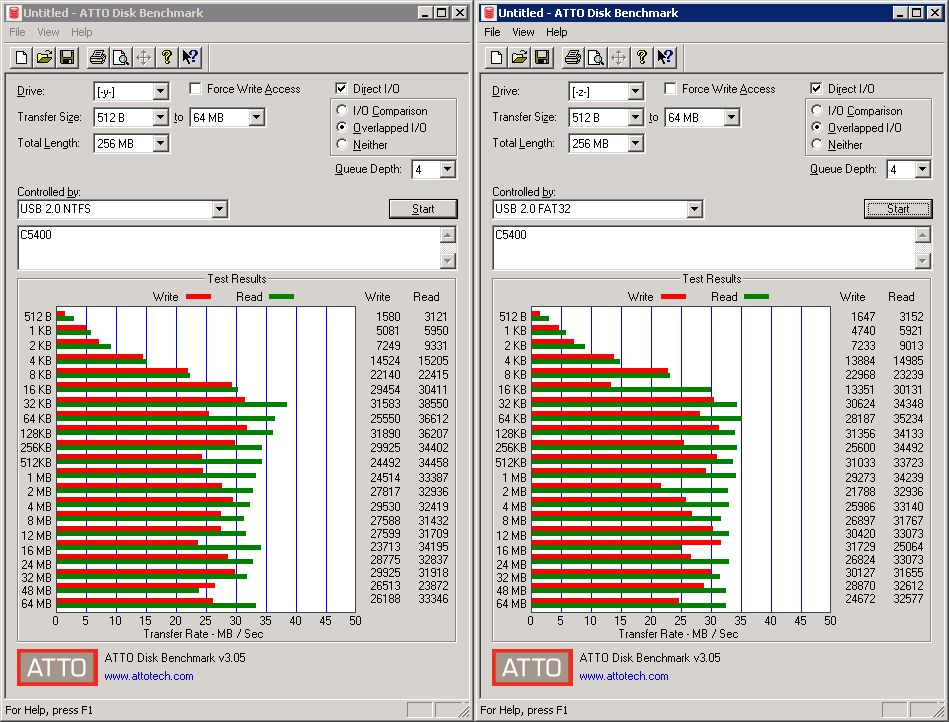This screenshot has width=949, height=722.
Task: Click Print icon in right ATTO window
Action: click(x=573, y=57)
